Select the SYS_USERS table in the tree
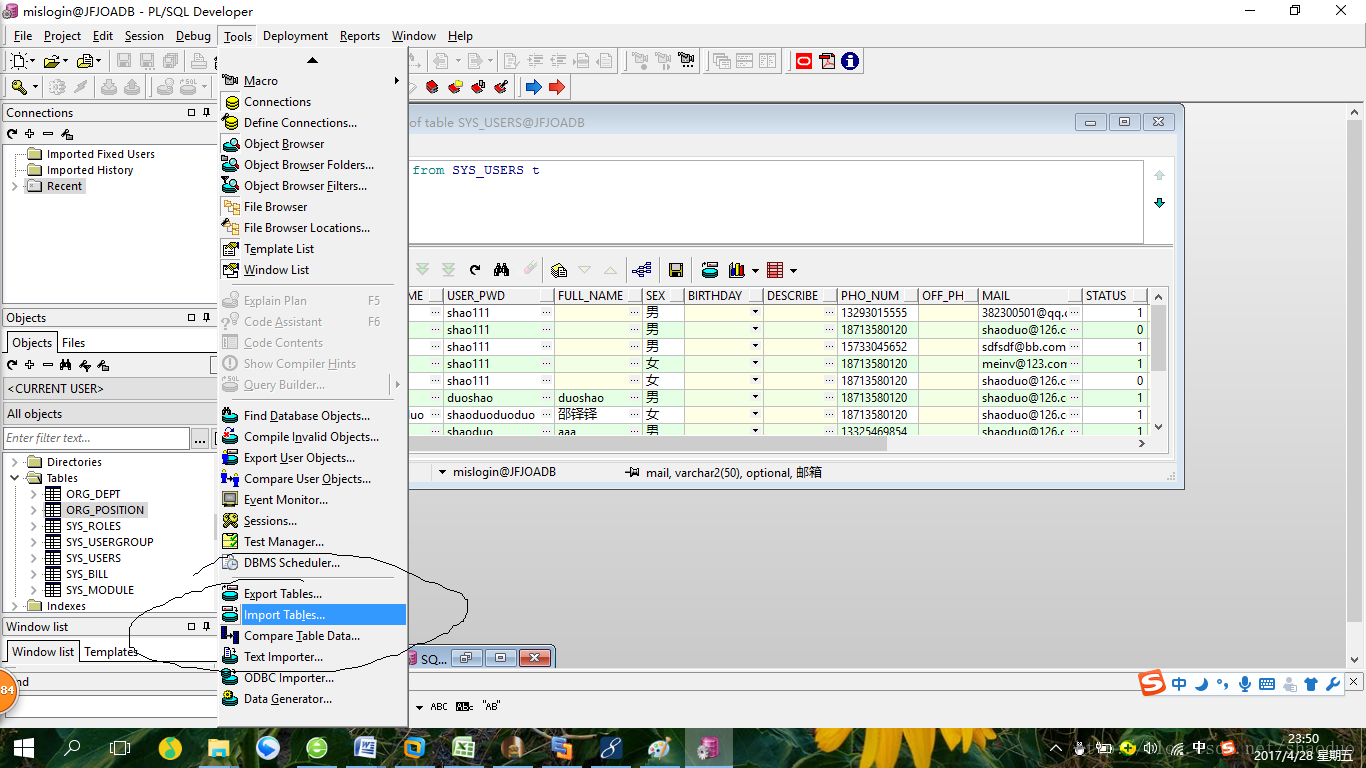 point(93,558)
